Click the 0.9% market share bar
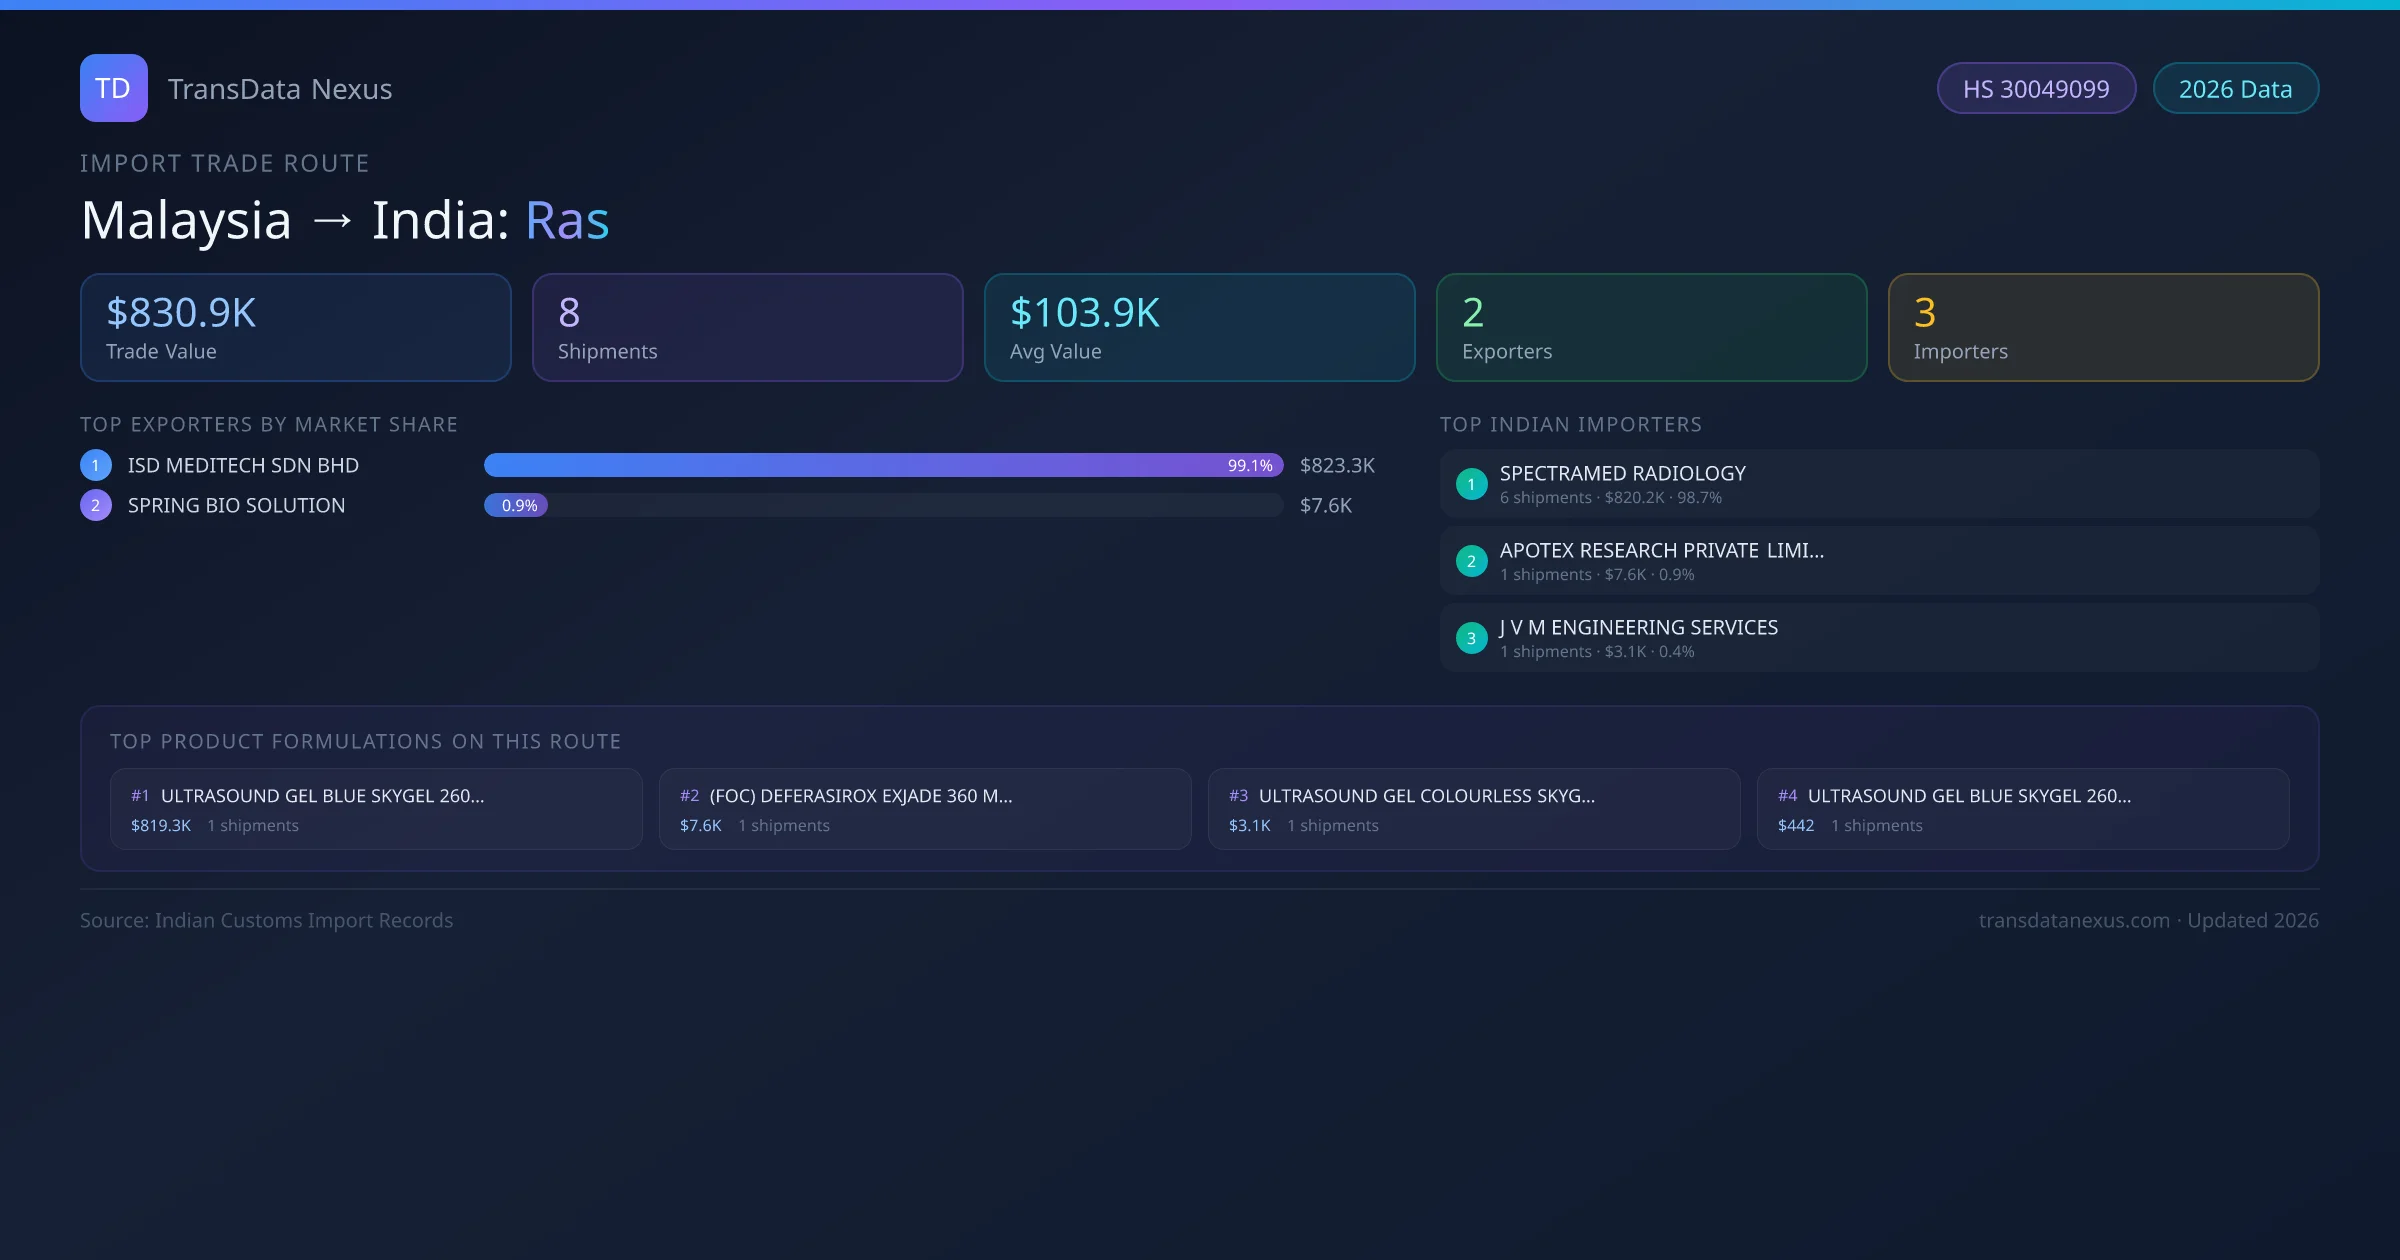This screenshot has width=2400, height=1260. point(516,505)
